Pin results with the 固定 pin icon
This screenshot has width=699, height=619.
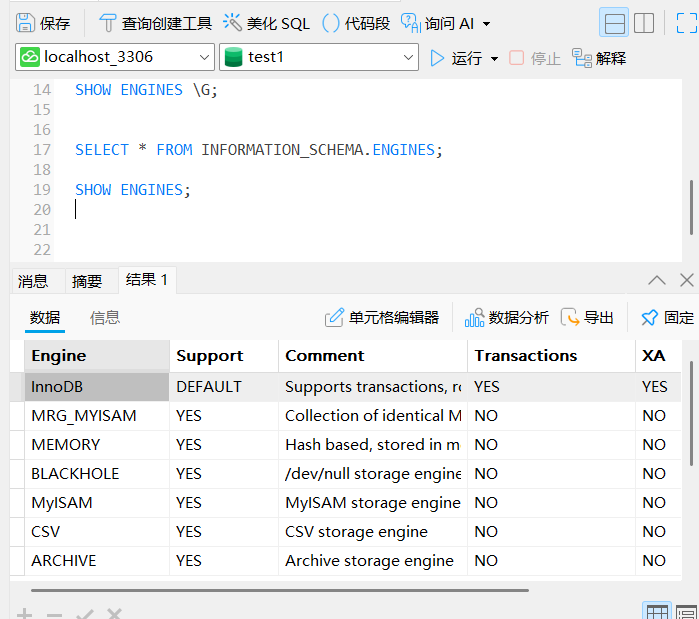pos(650,318)
